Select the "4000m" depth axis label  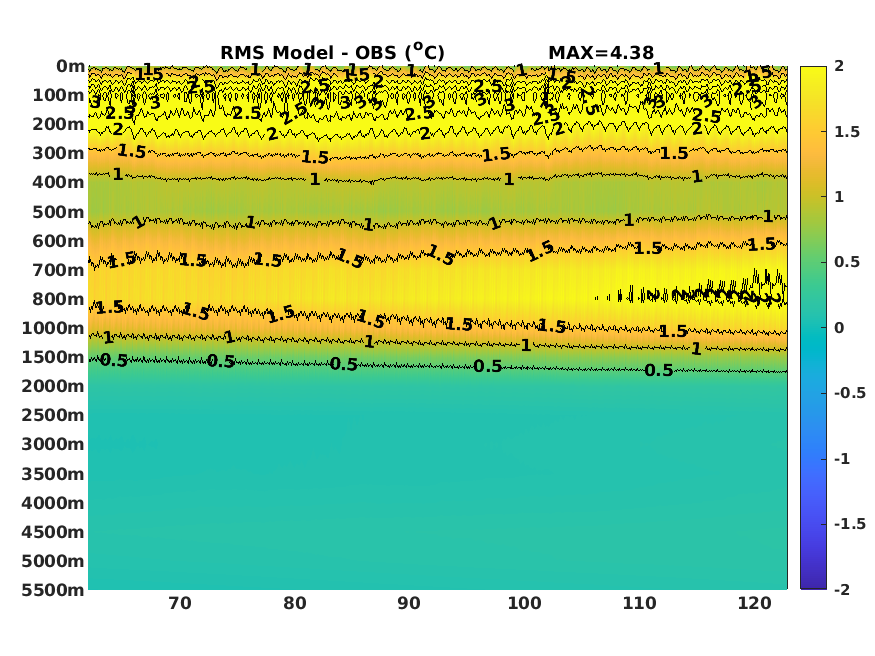tap(53, 504)
